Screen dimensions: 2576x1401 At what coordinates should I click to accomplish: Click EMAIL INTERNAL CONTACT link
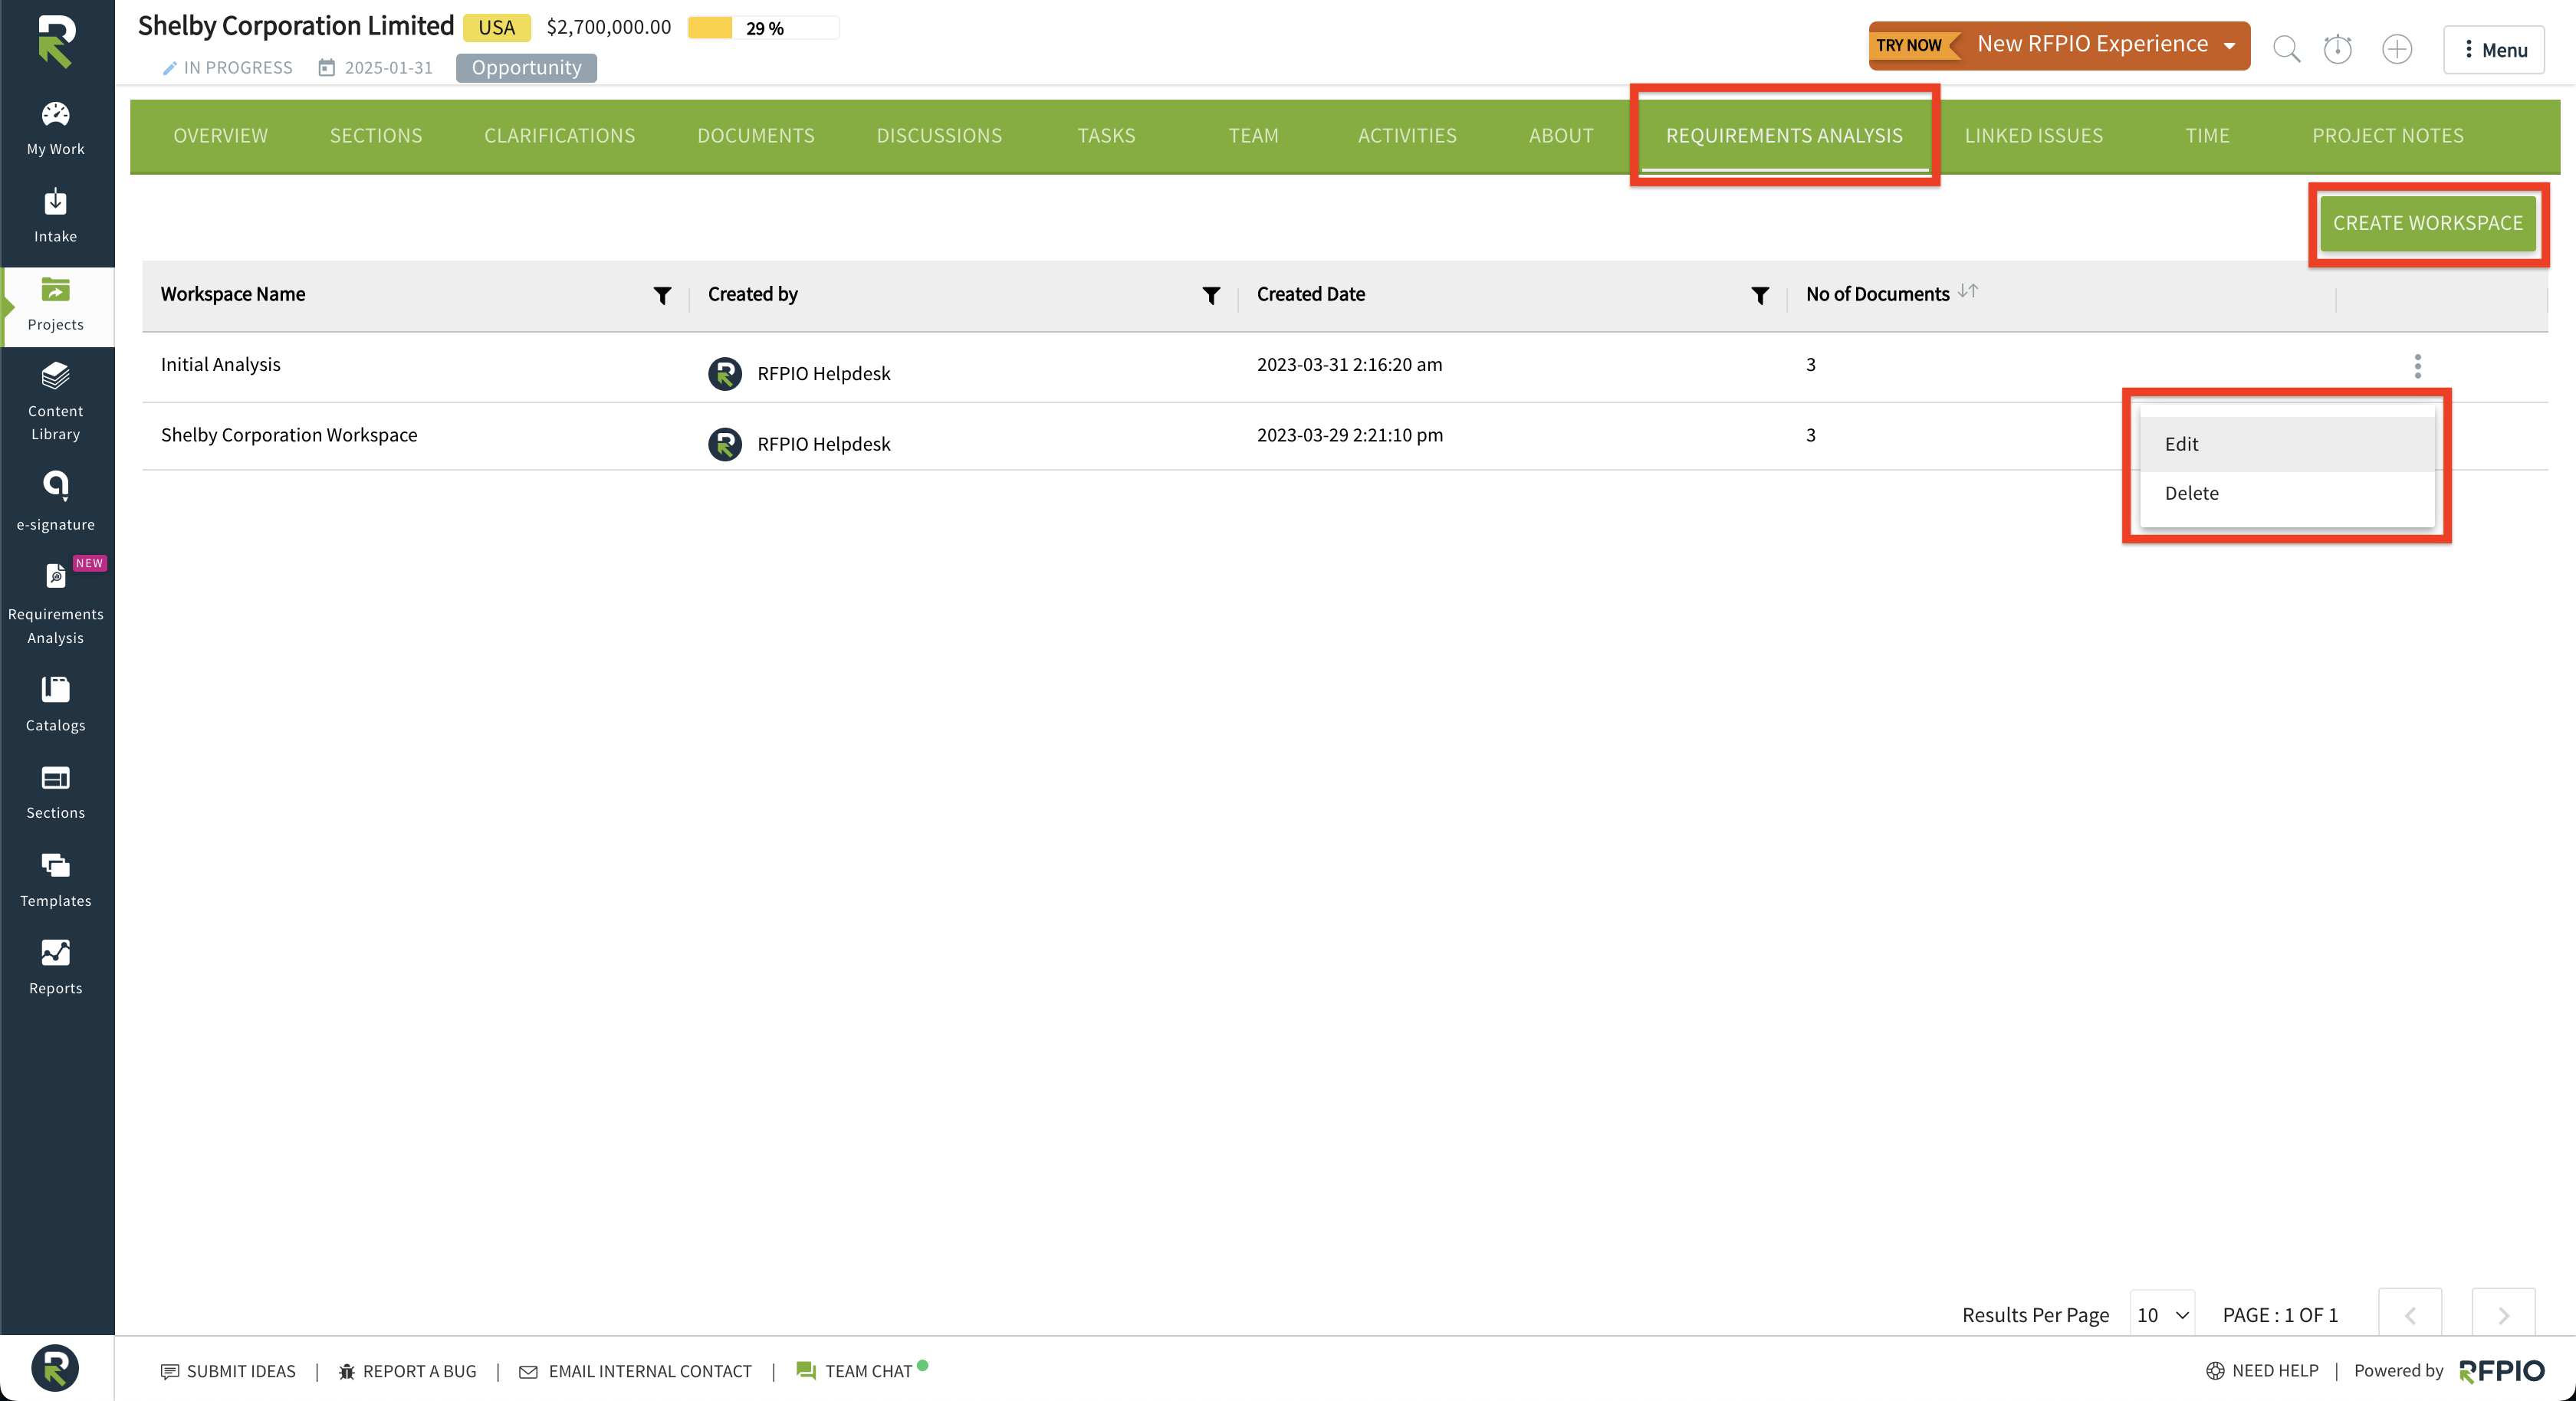click(x=635, y=1371)
